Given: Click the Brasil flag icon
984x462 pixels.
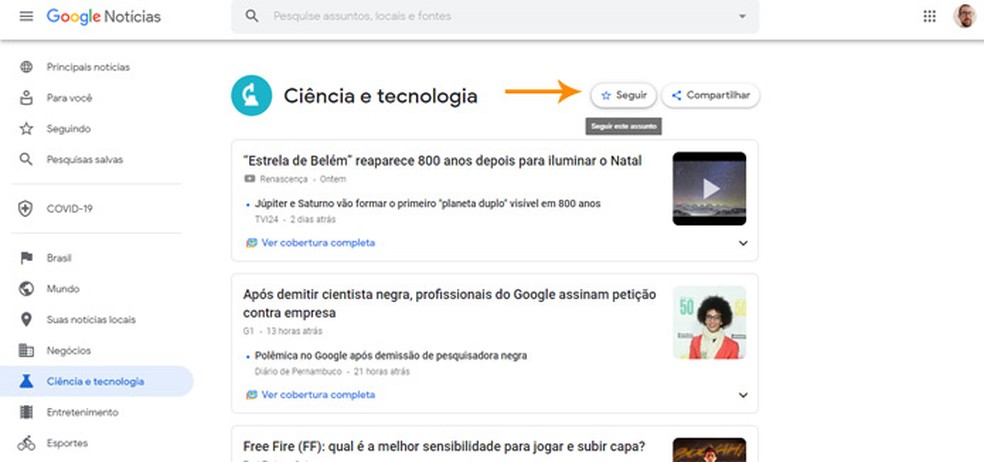Looking at the screenshot, I should (26, 258).
